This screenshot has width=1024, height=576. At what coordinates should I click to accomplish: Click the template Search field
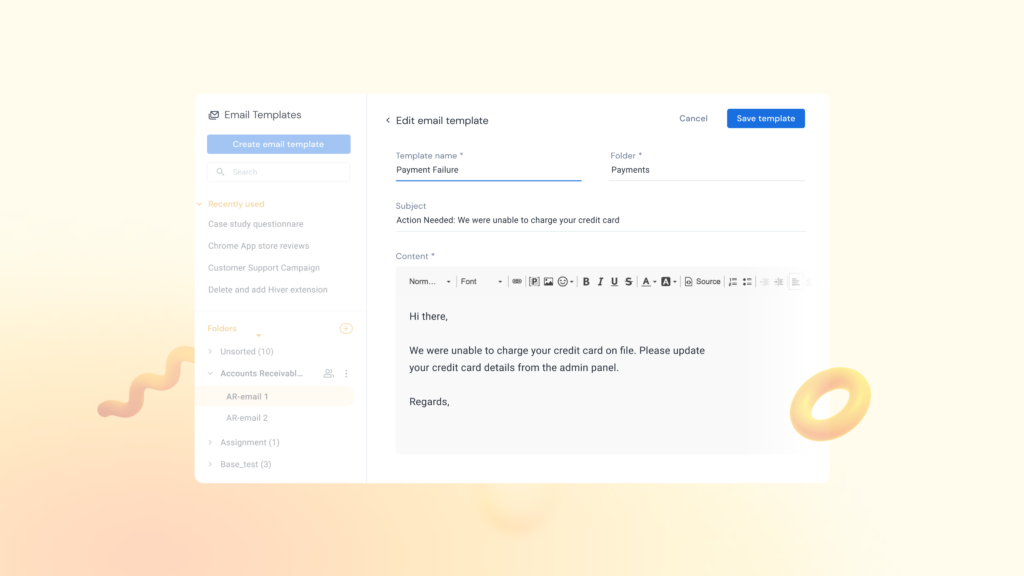tap(278, 172)
